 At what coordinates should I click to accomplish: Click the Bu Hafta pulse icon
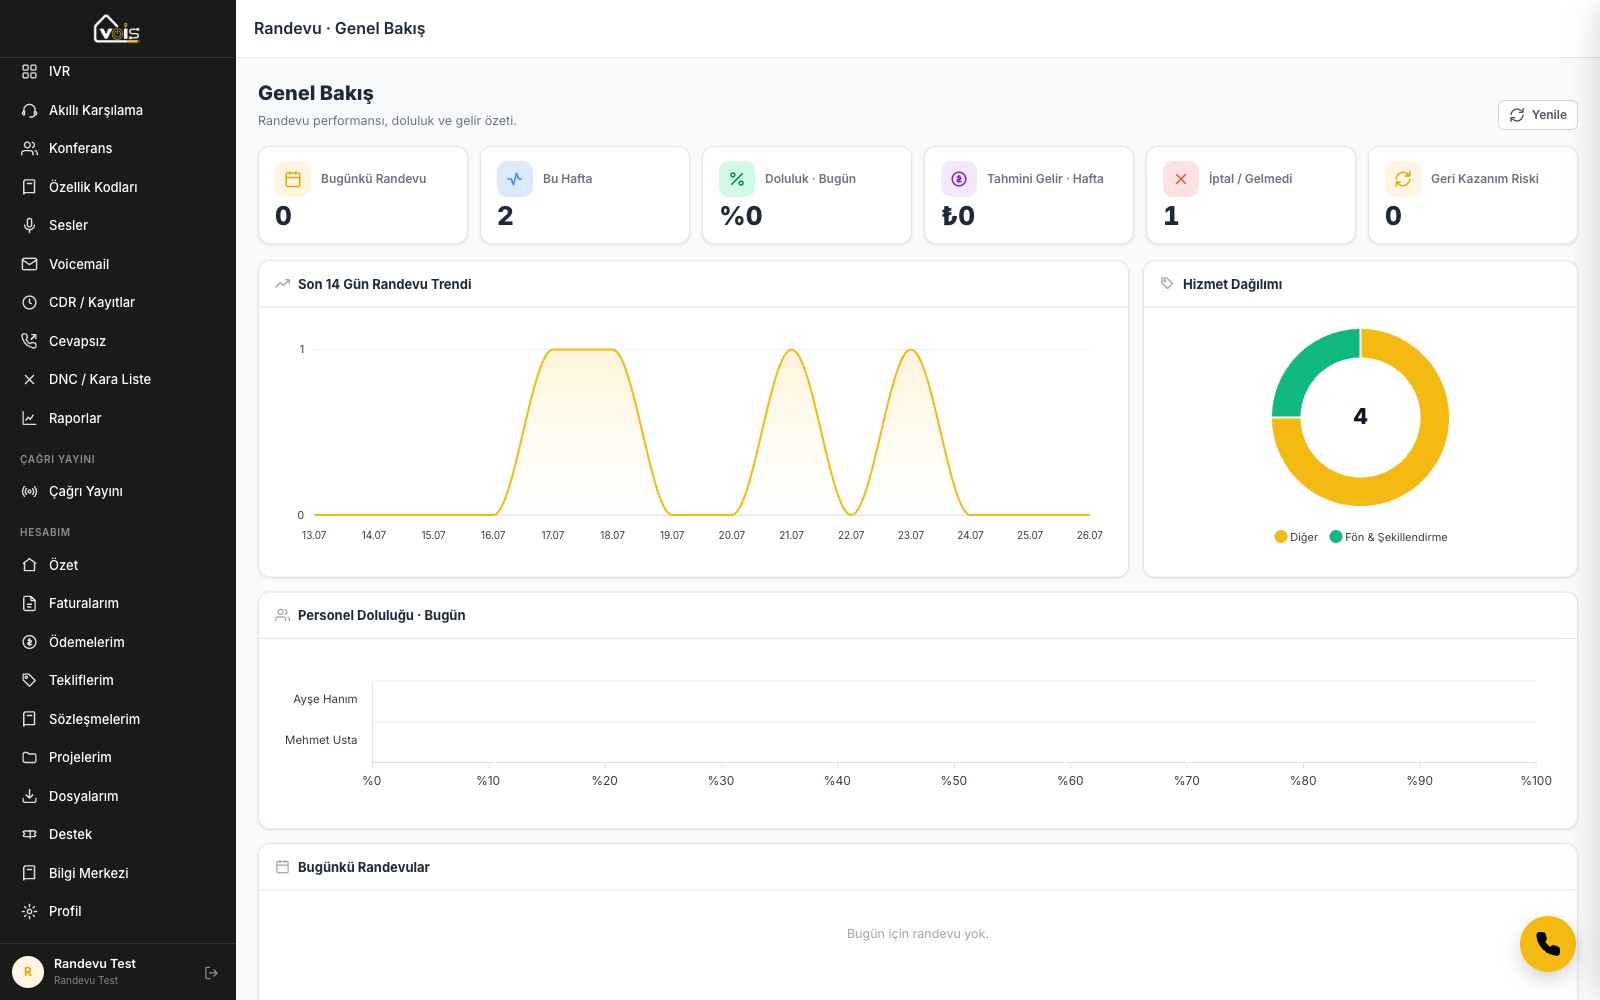(515, 179)
